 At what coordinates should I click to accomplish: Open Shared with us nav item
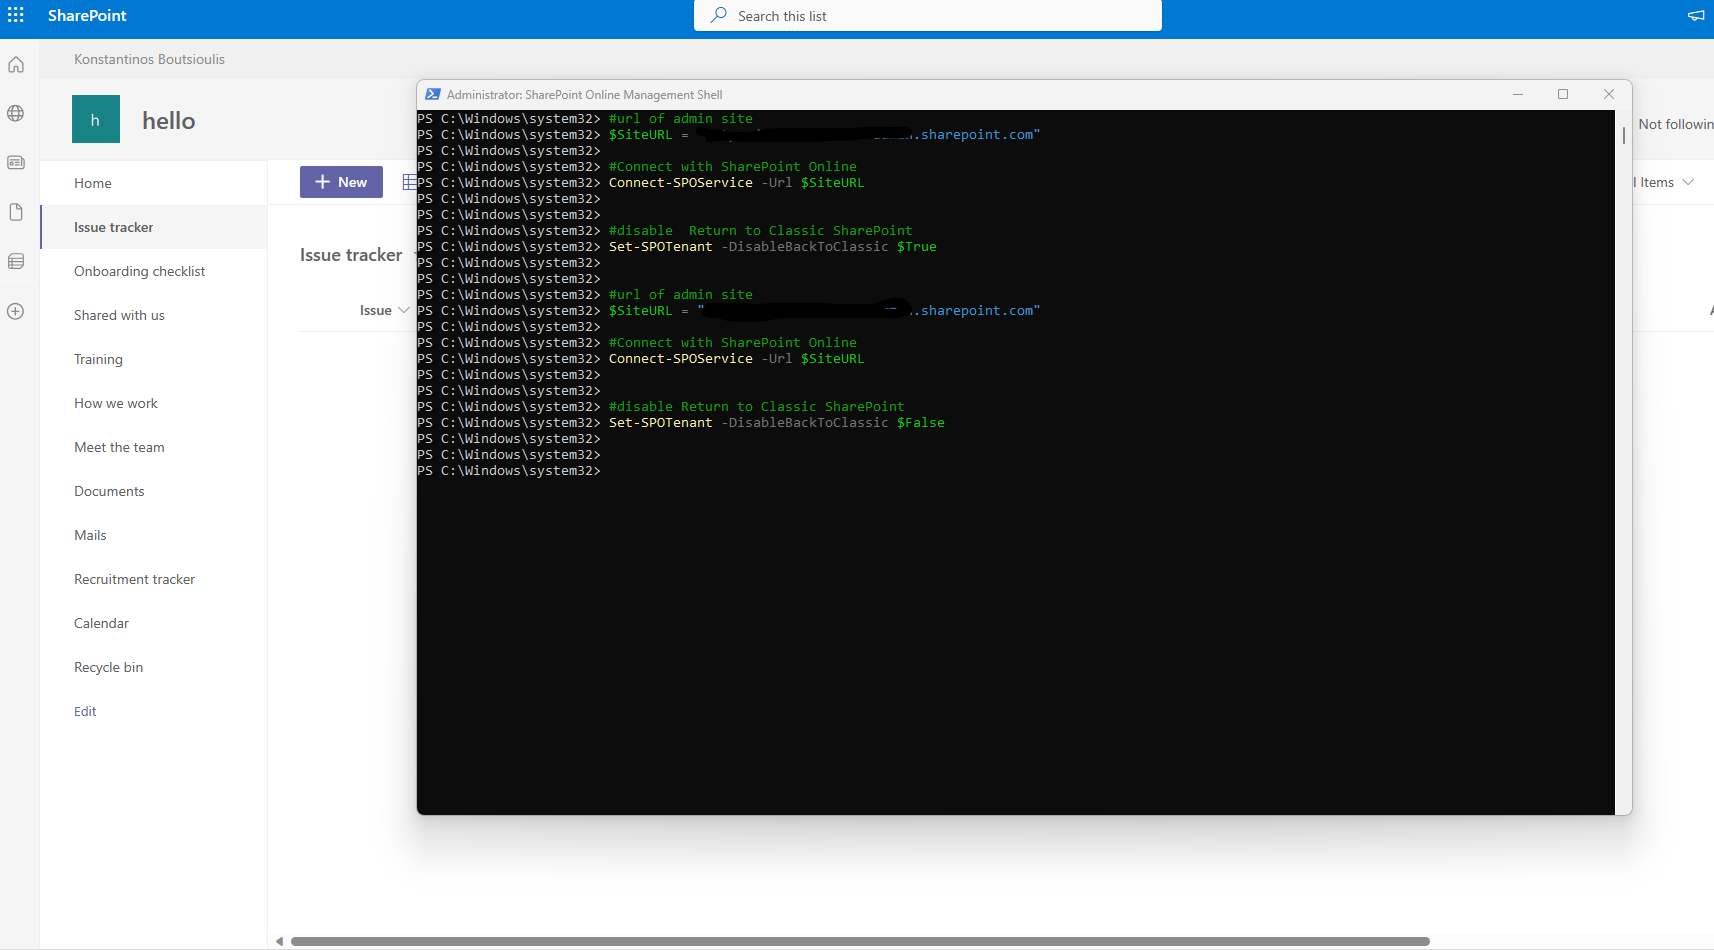tap(119, 315)
